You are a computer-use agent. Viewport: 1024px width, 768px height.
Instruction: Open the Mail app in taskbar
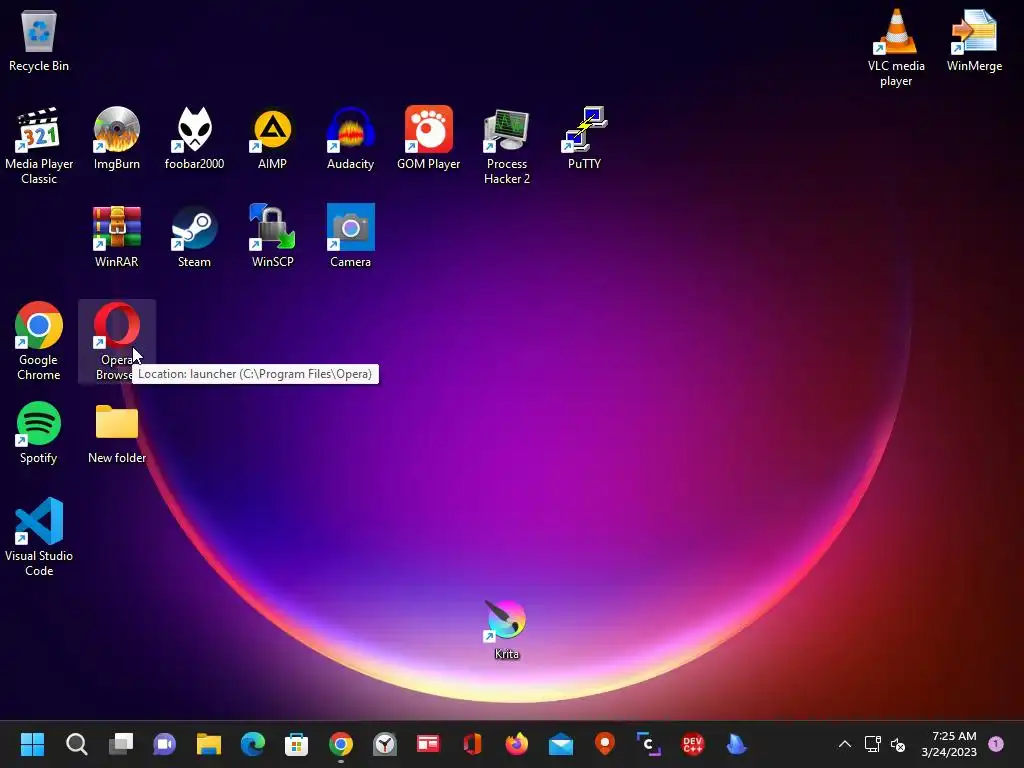pyautogui.click(x=561, y=744)
